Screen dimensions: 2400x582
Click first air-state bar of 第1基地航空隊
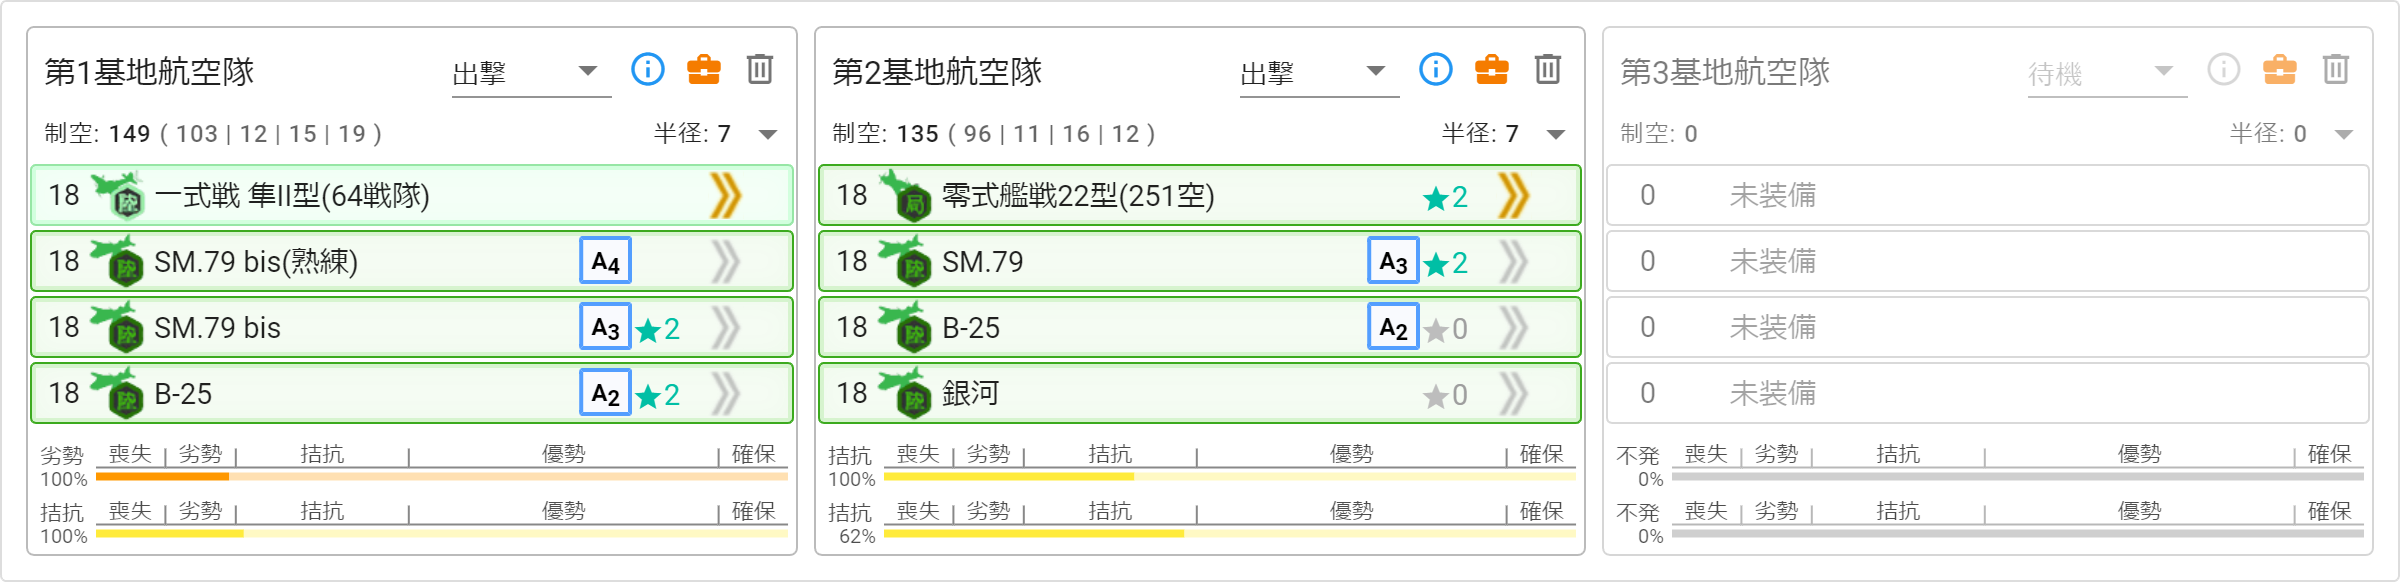442,476
